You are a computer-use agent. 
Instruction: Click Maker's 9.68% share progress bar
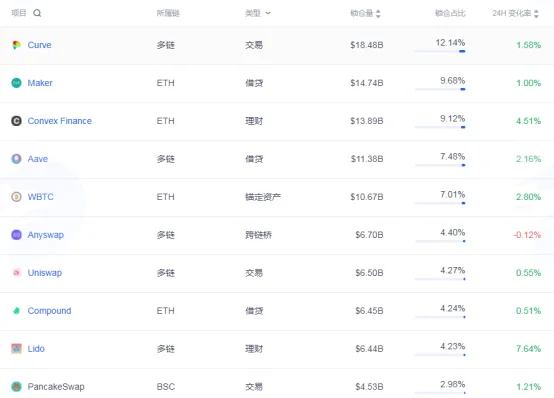[440, 89]
